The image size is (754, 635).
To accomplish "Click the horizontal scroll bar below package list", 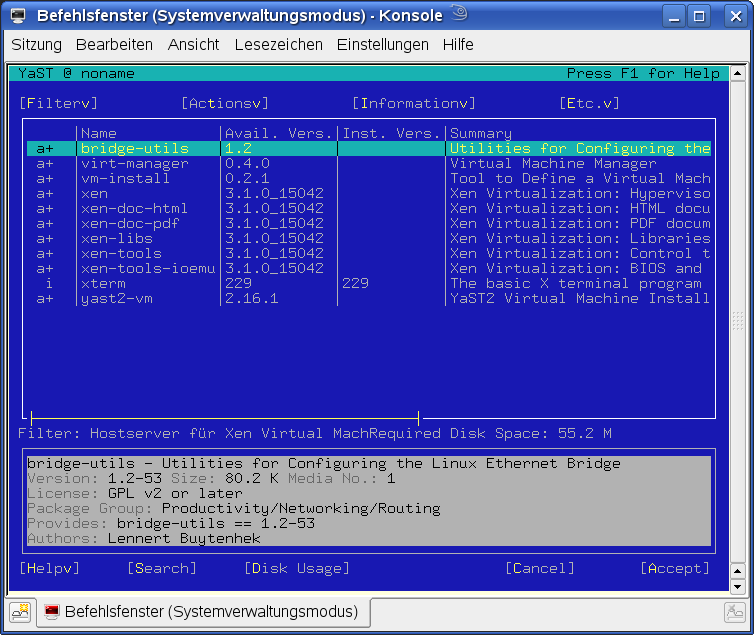I will pos(225,417).
